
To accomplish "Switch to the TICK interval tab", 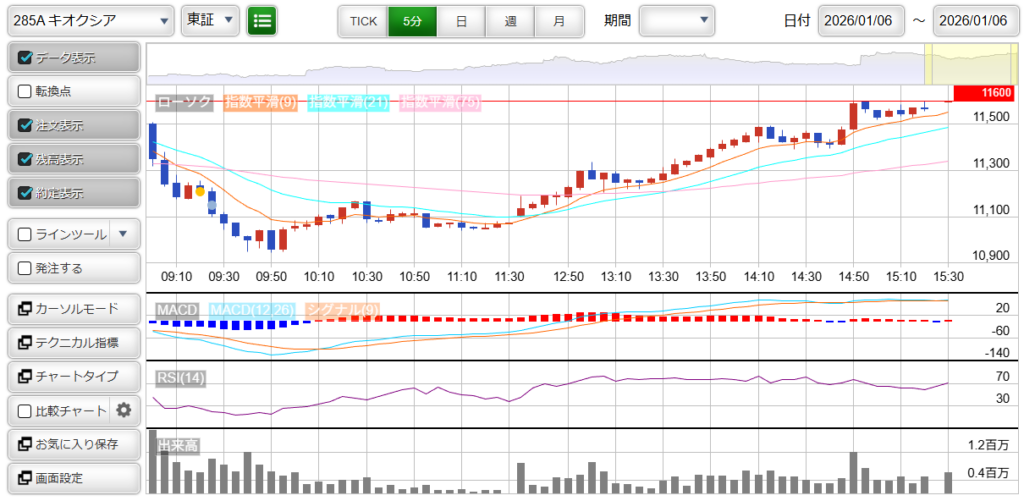I will (363, 20).
